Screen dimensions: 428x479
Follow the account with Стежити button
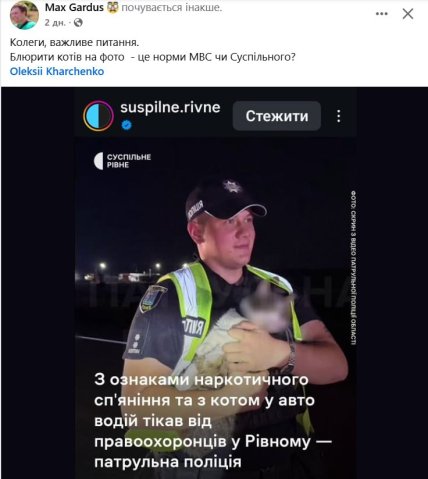[x=277, y=116]
